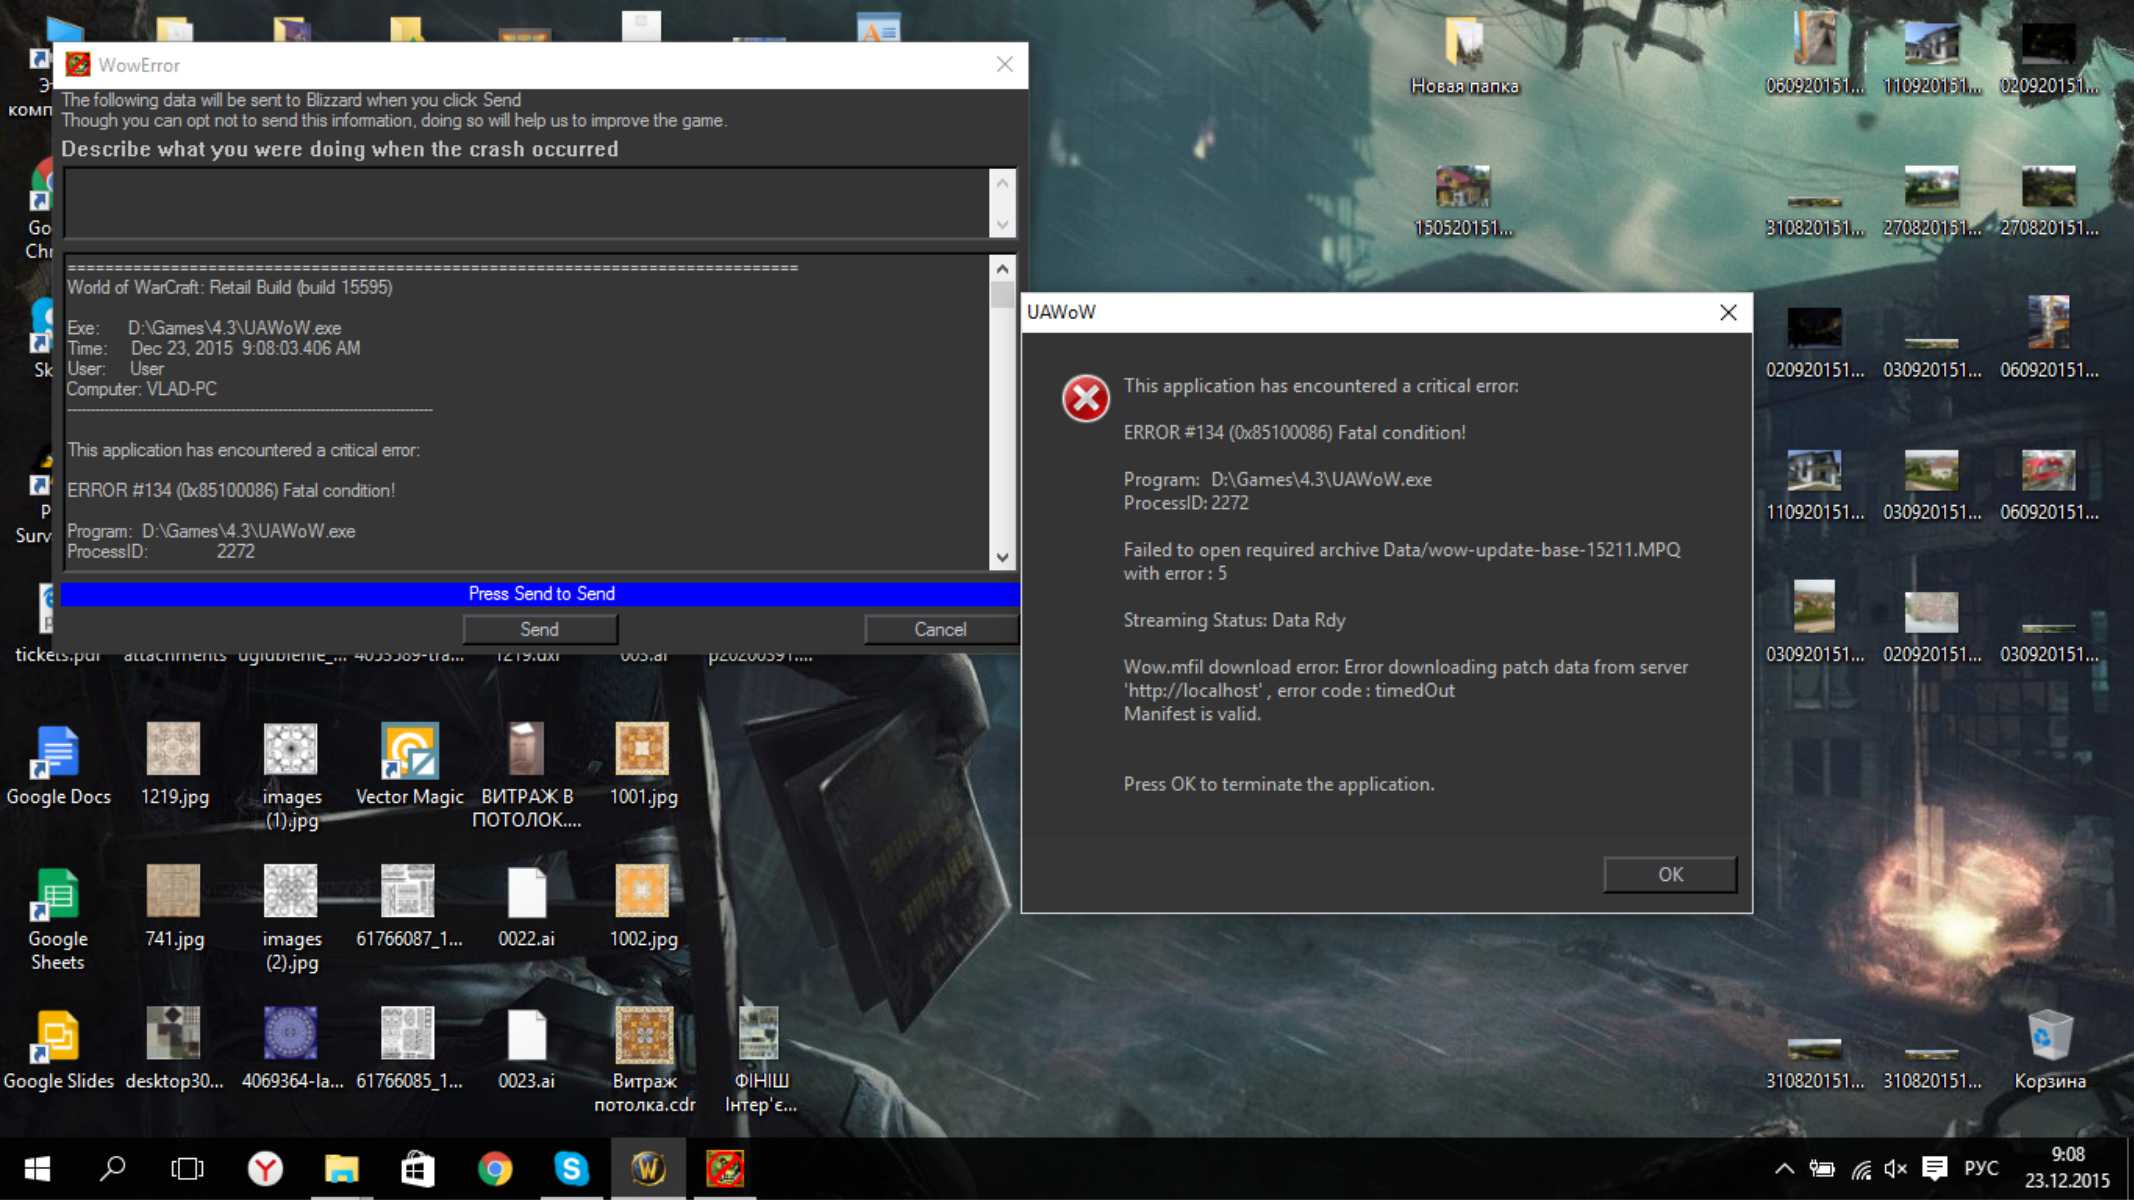Viewport: 2134px width, 1200px height.
Task: Launch Yandex browser from the taskbar
Action: pyautogui.click(x=265, y=1168)
